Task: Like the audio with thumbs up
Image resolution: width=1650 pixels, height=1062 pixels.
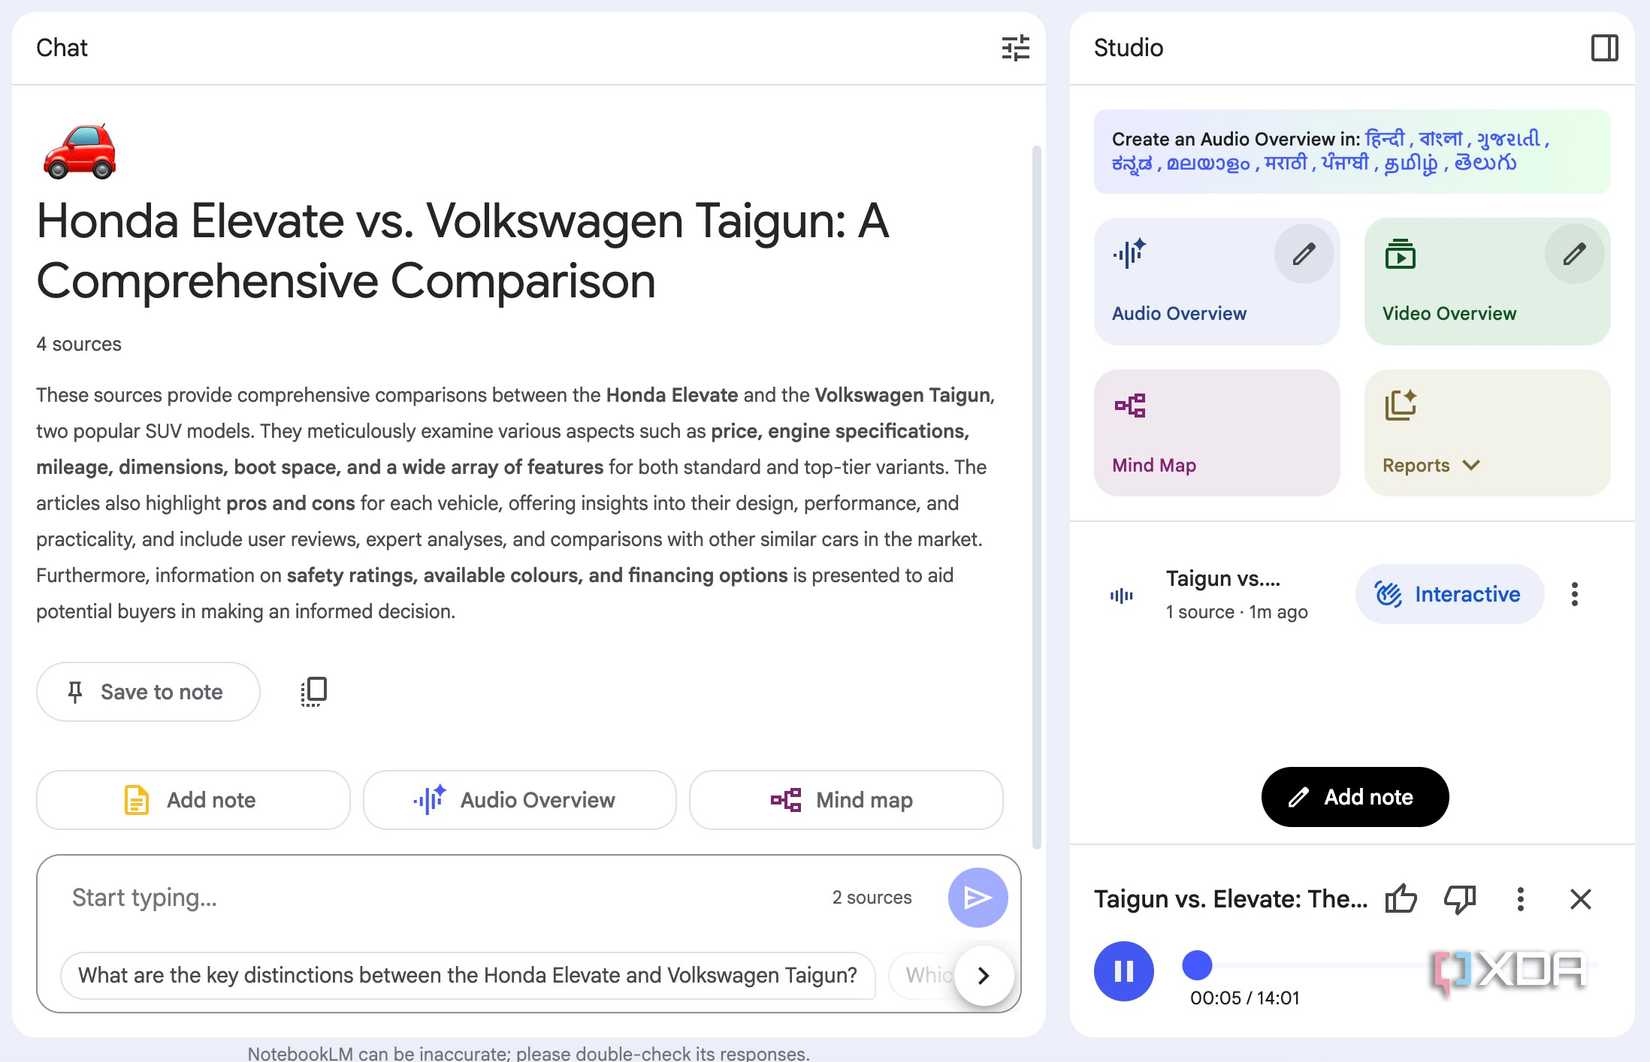Action: 1400,899
